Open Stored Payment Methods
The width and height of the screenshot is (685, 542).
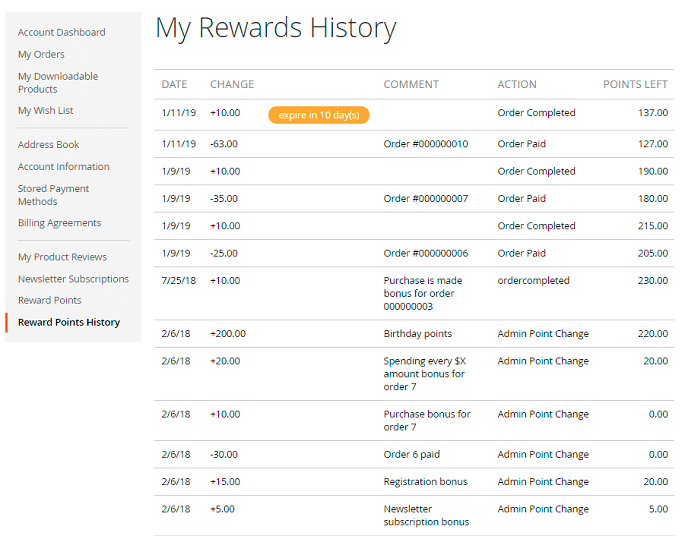coord(53,195)
